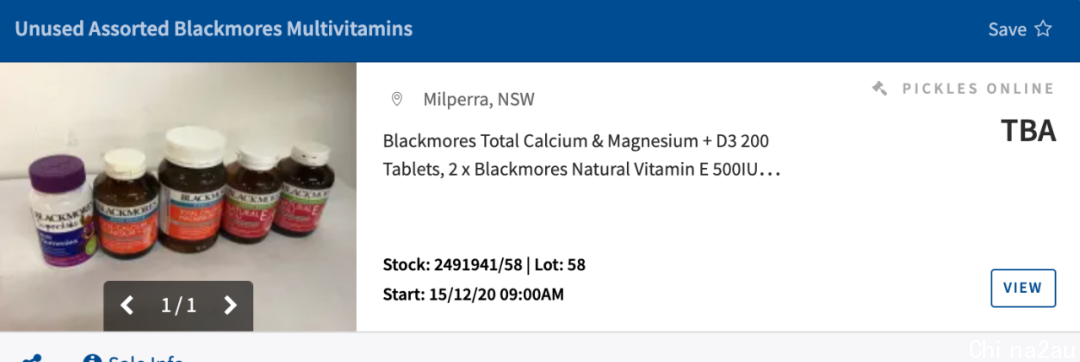
Task: Click the Save text label
Action: [1007, 29]
